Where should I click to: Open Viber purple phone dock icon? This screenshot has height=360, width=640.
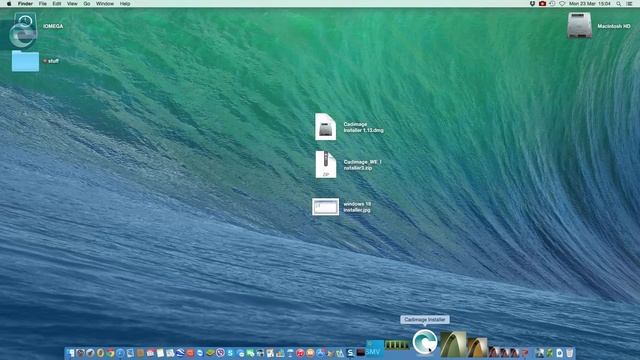[220, 353]
